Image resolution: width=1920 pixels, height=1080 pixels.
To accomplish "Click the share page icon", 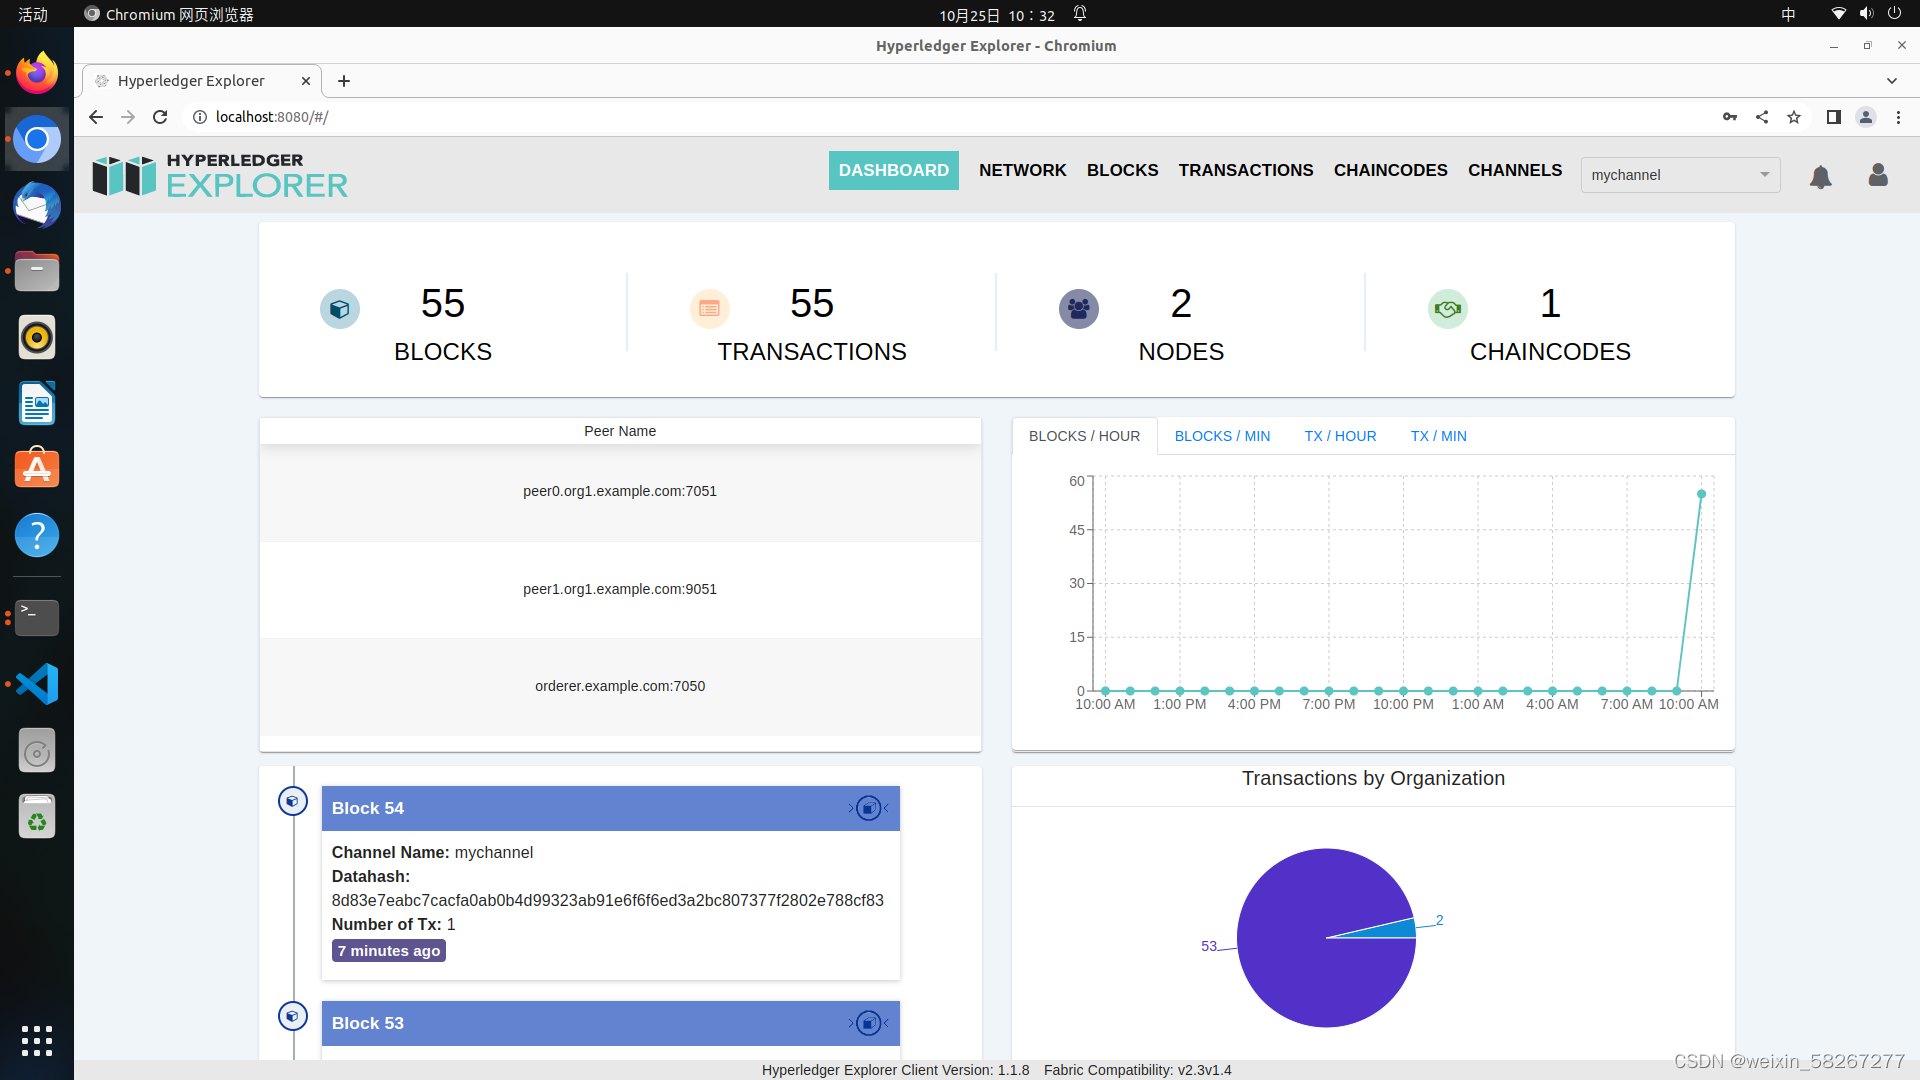I will [1762, 117].
